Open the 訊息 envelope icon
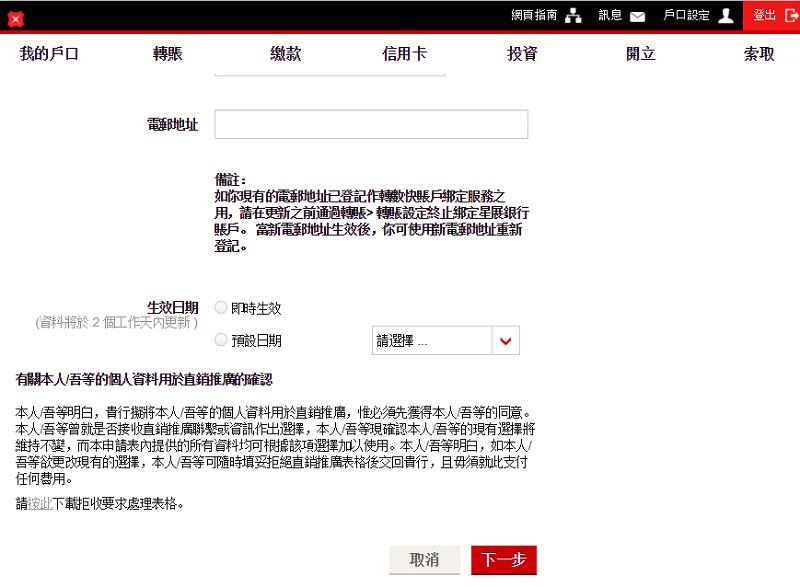This screenshot has width=800, height=587. click(637, 16)
